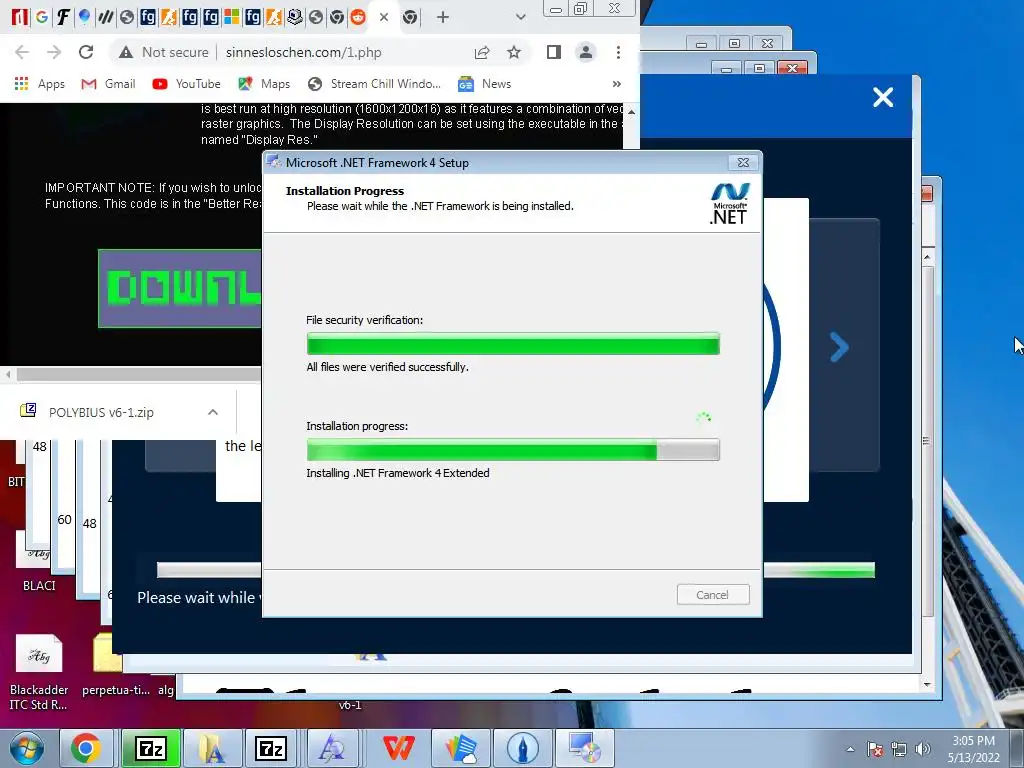Open the pen nib application on taskbar
The width and height of the screenshot is (1024, 768).
[522, 748]
